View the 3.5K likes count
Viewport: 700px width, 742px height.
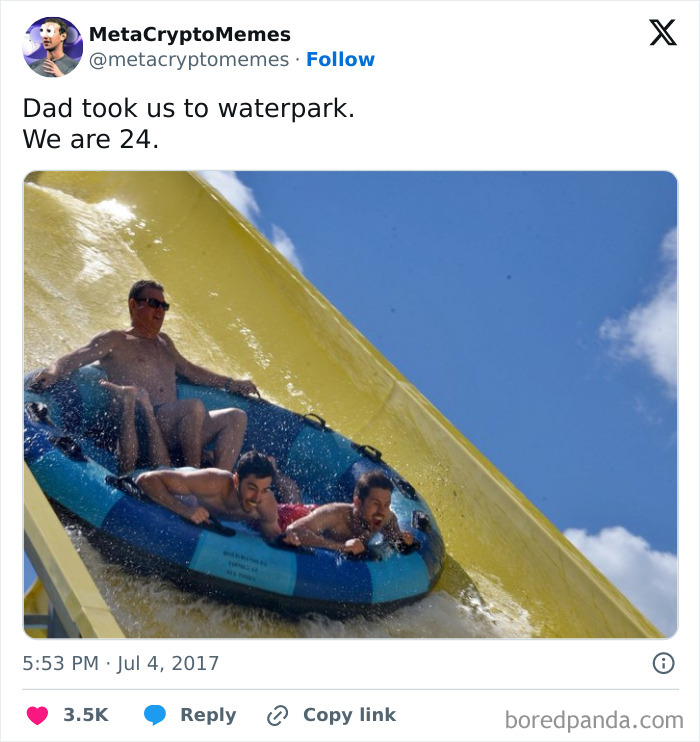click(x=86, y=715)
